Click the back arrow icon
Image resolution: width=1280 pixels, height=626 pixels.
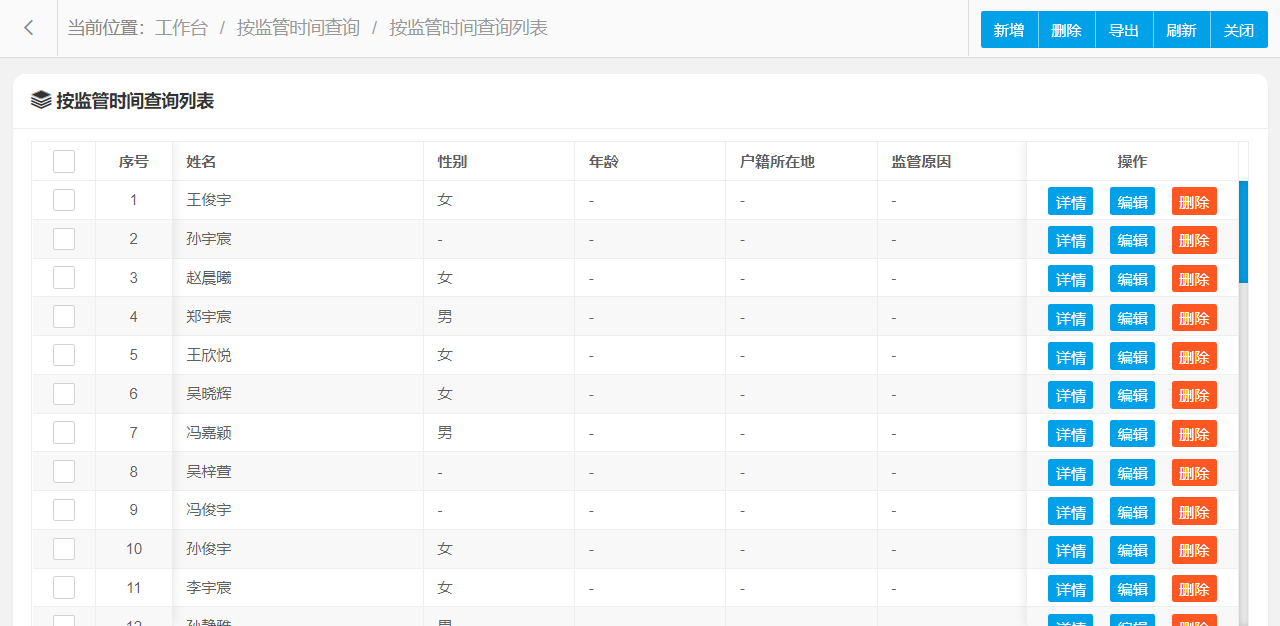pos(29,28)
